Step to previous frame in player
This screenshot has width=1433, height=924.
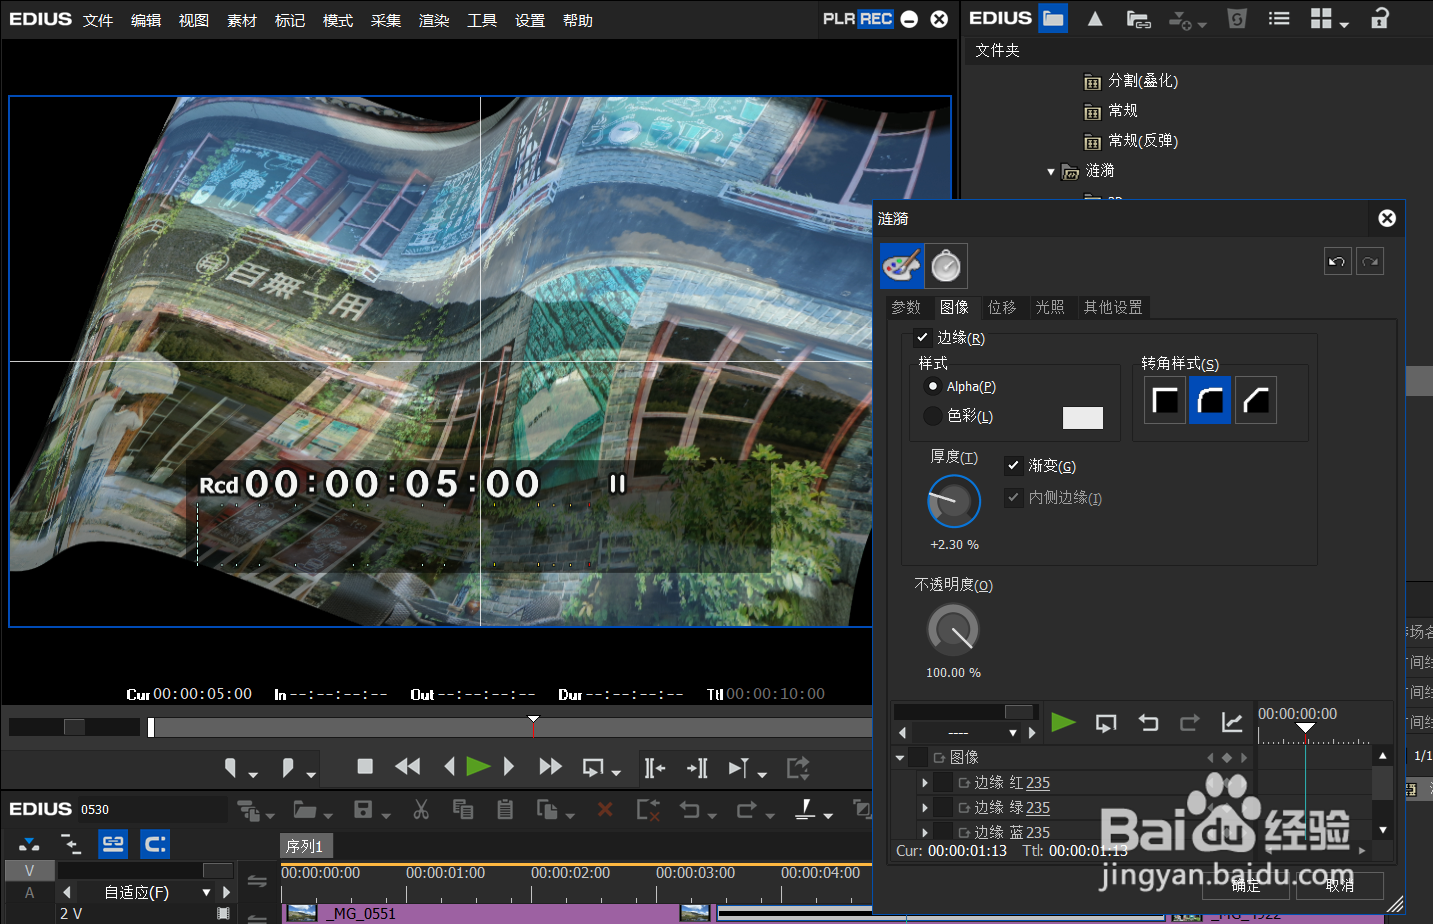pos(449,767)
